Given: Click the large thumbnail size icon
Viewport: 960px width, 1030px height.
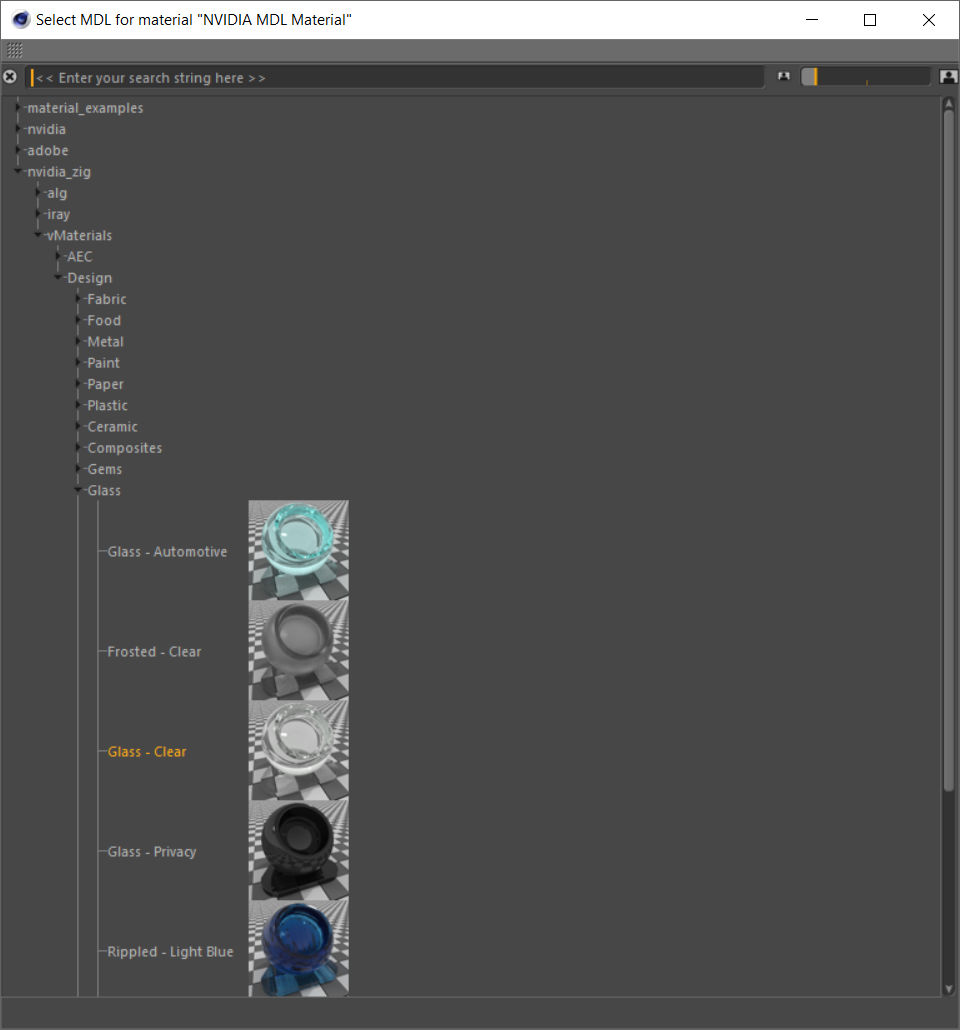Looking at the screenshot, I should tap(948, 77).
